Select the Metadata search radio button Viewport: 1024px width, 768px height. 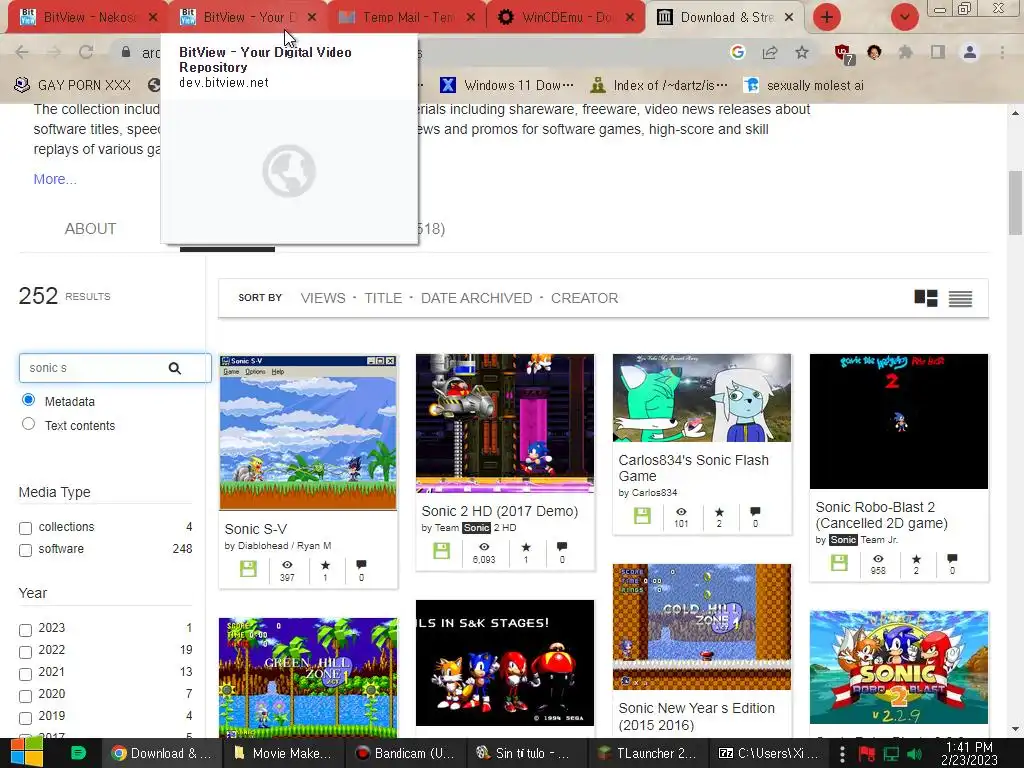(x=28, y=400)
